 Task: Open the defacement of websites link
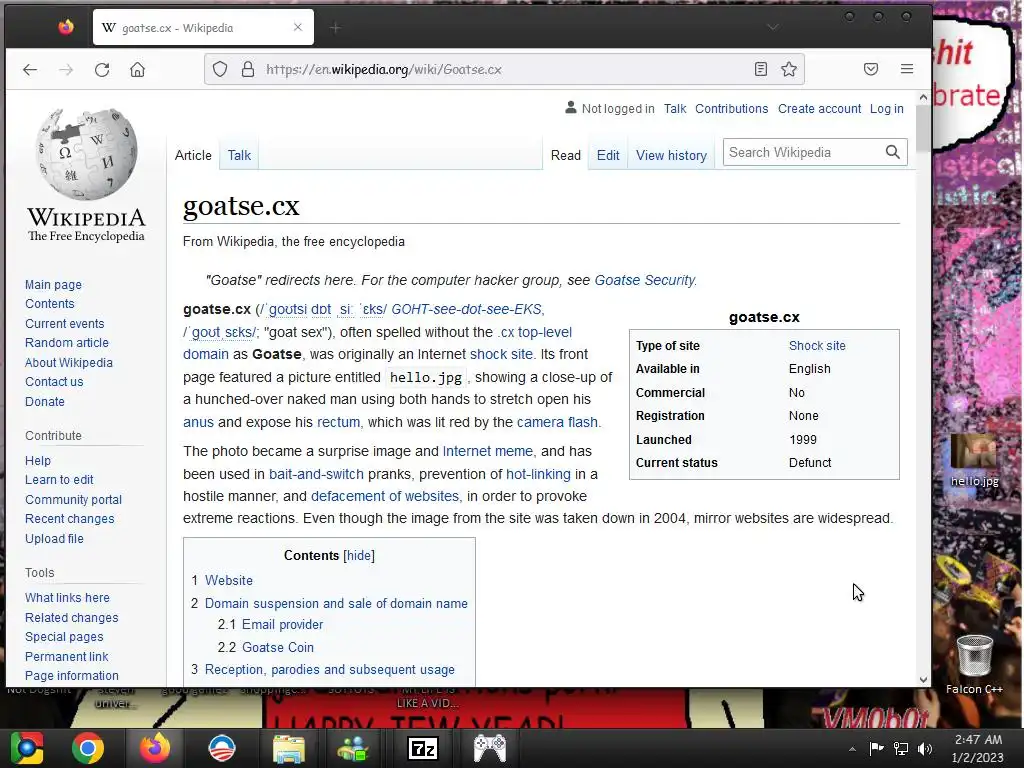coord(385,496)
